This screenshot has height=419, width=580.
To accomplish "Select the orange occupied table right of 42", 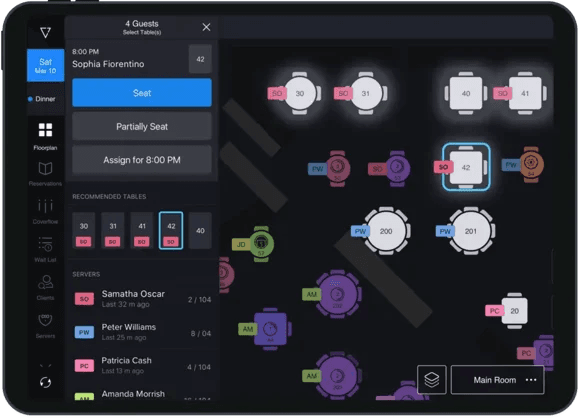I will point(531,165).
